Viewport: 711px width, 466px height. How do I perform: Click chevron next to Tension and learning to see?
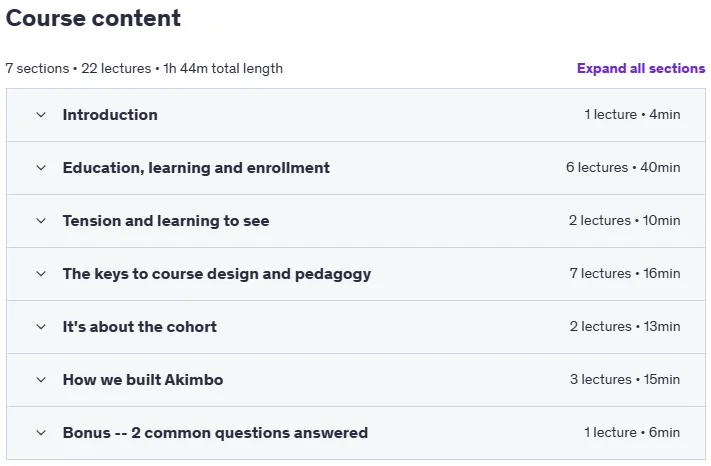click(41, 221)
